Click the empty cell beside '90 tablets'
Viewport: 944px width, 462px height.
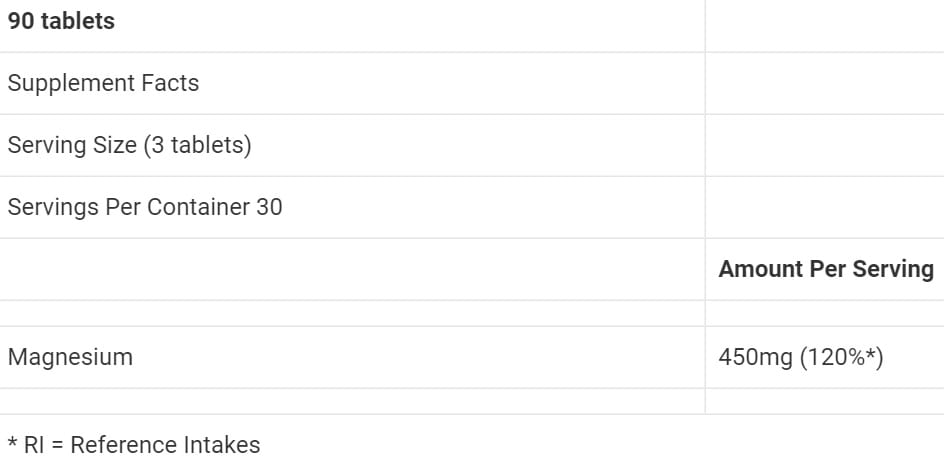click(x=824, y=21)
